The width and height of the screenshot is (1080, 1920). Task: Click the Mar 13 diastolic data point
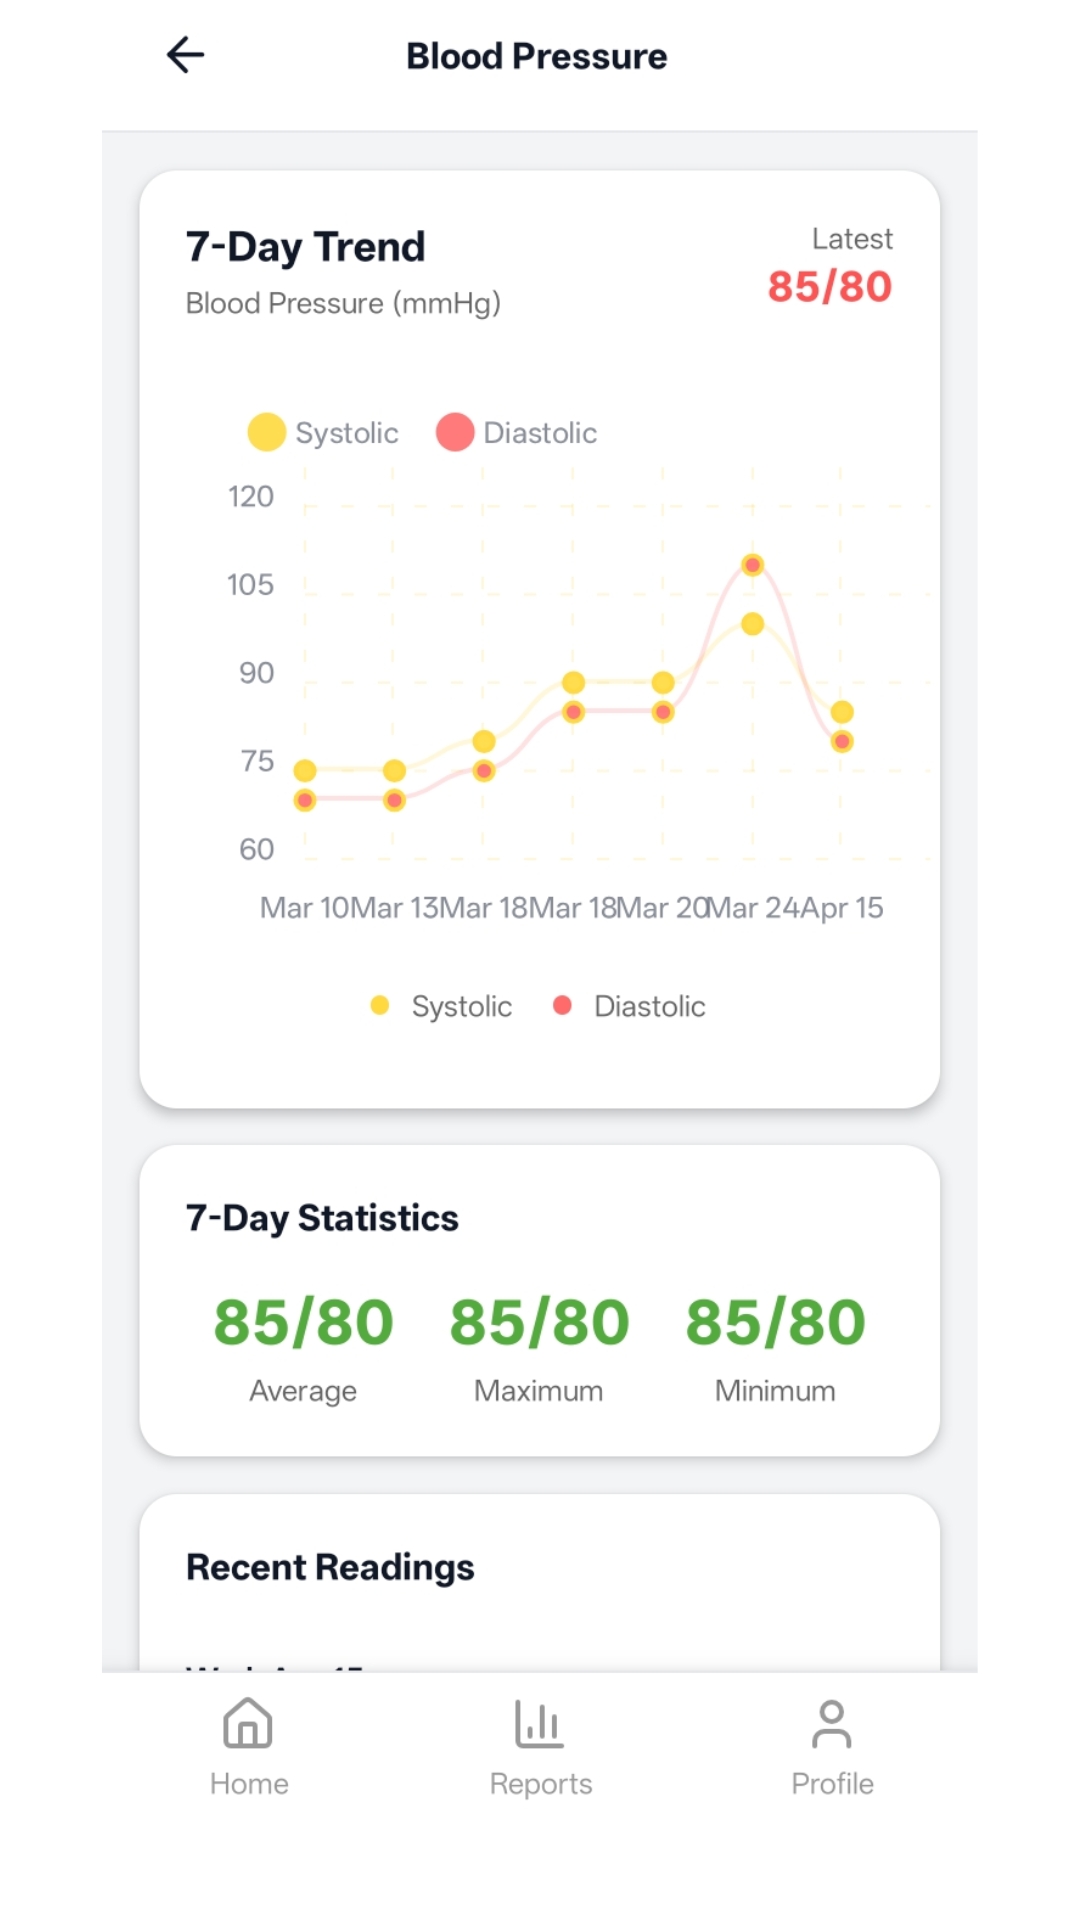(x=395, y=800)
